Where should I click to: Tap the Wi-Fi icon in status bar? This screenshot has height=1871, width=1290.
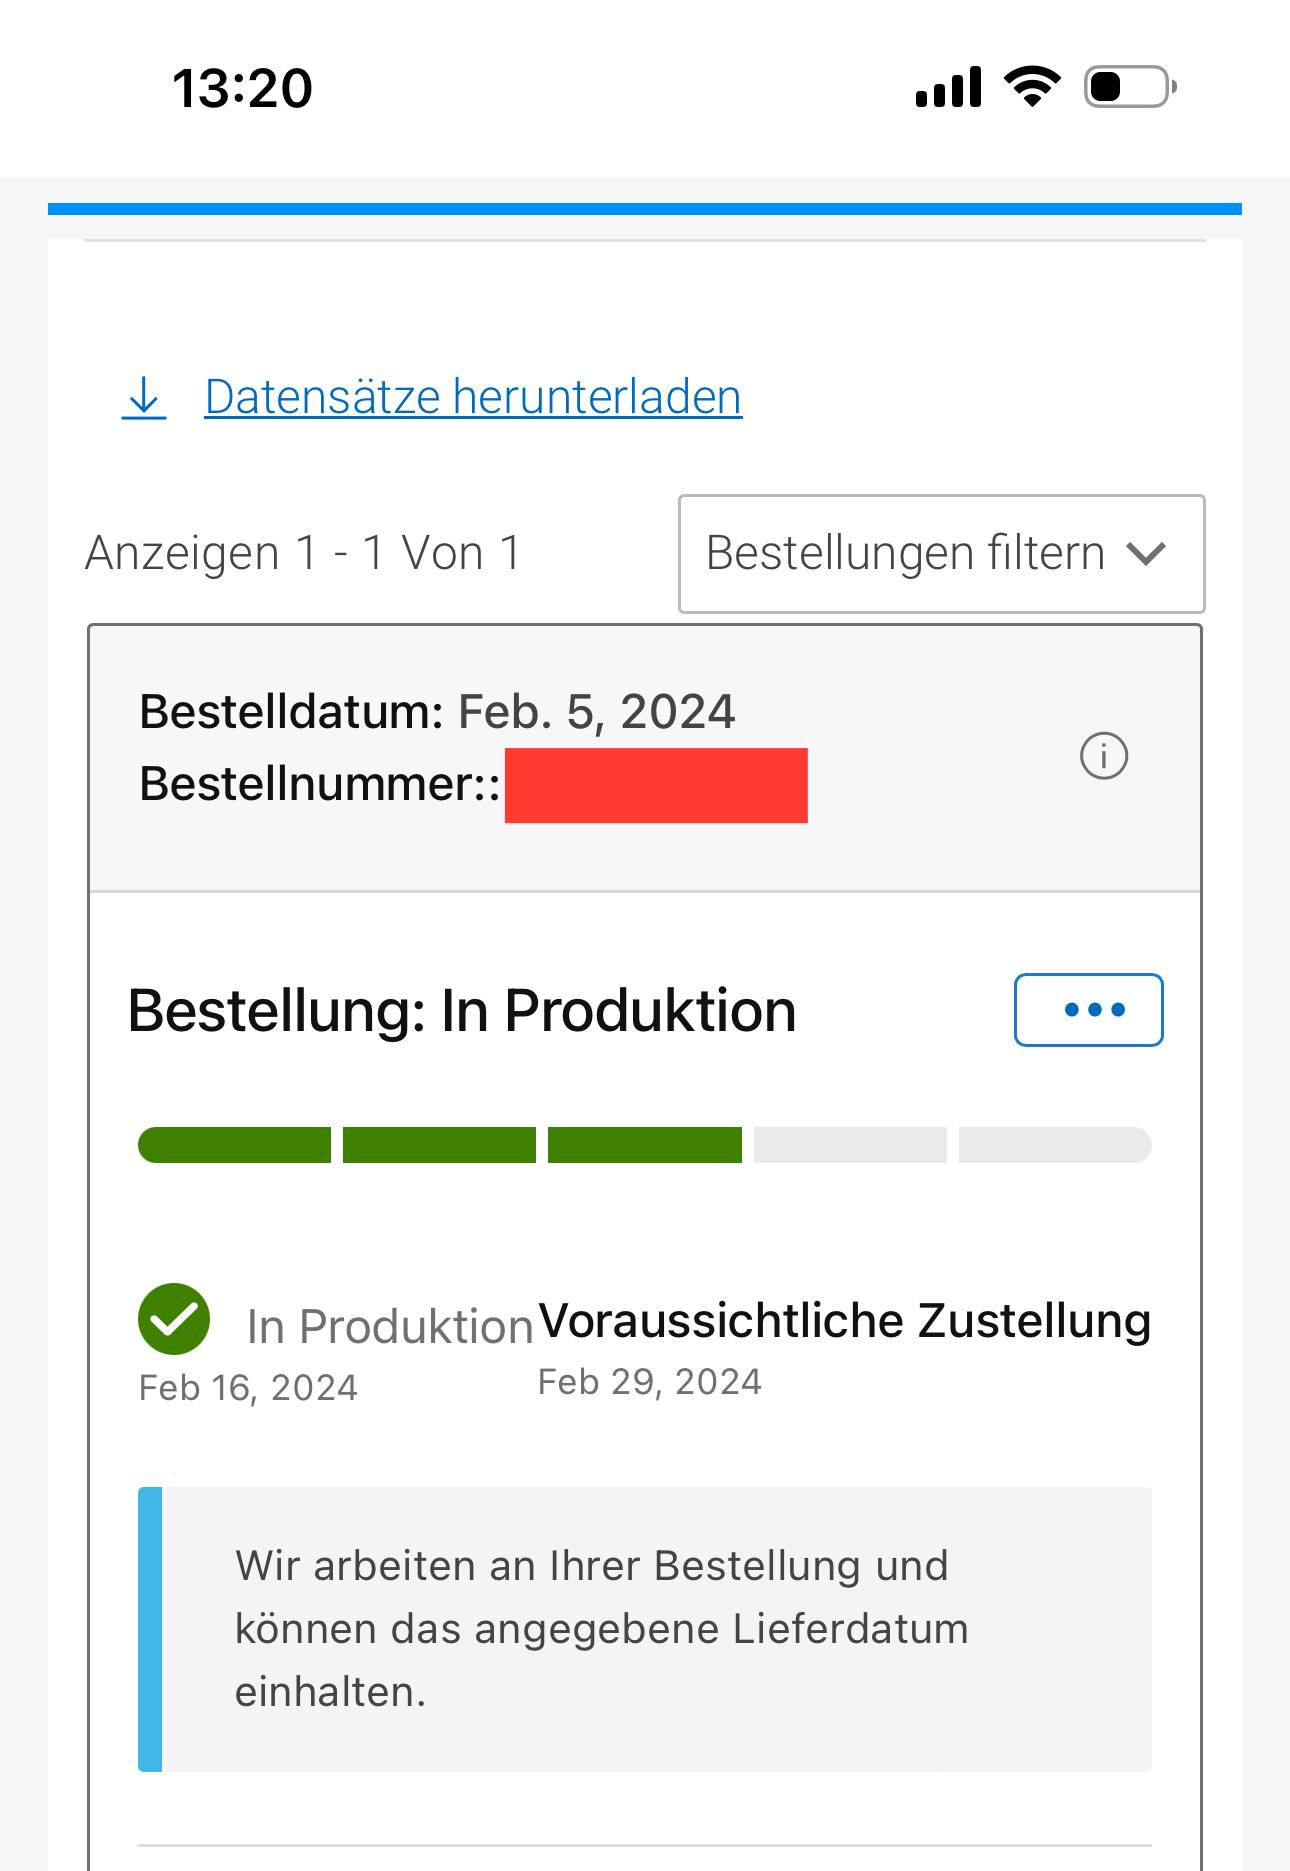tap(1032, 87)
